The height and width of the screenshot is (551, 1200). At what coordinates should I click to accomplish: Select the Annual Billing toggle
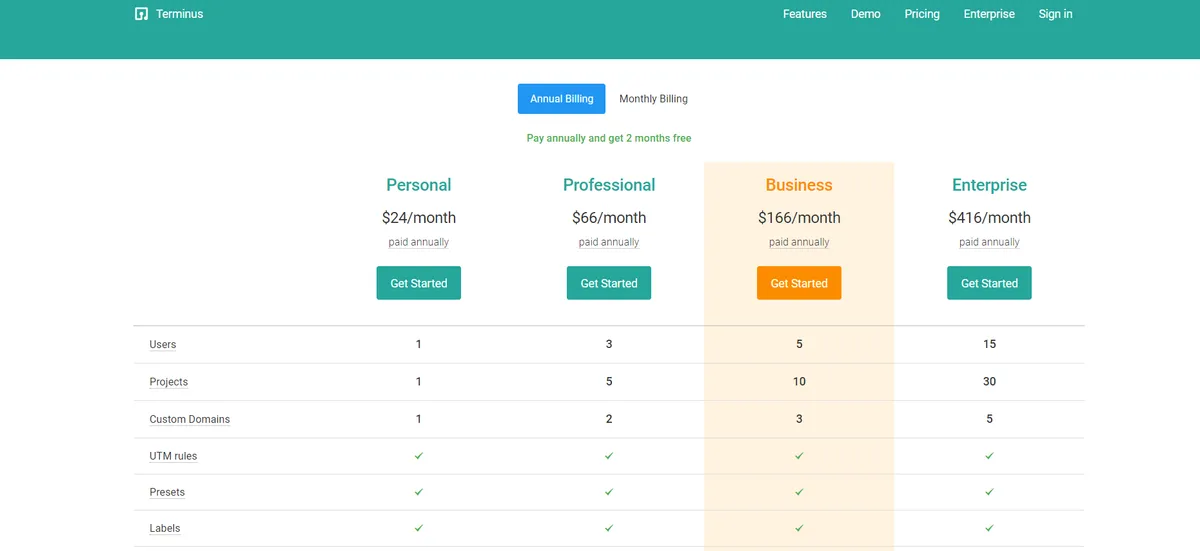click(561, 99)
